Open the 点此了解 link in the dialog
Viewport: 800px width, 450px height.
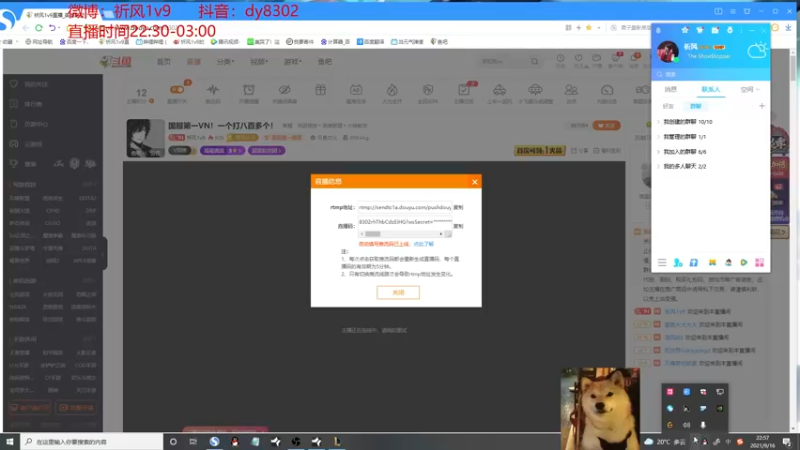(x=423, y=244)
